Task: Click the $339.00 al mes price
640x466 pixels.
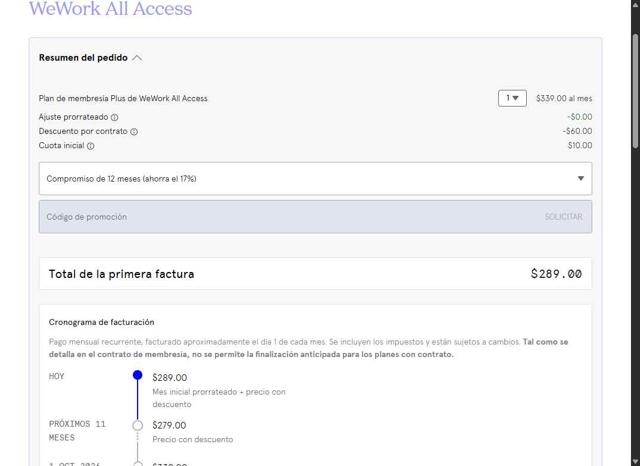Action: [x=564, y=98]
